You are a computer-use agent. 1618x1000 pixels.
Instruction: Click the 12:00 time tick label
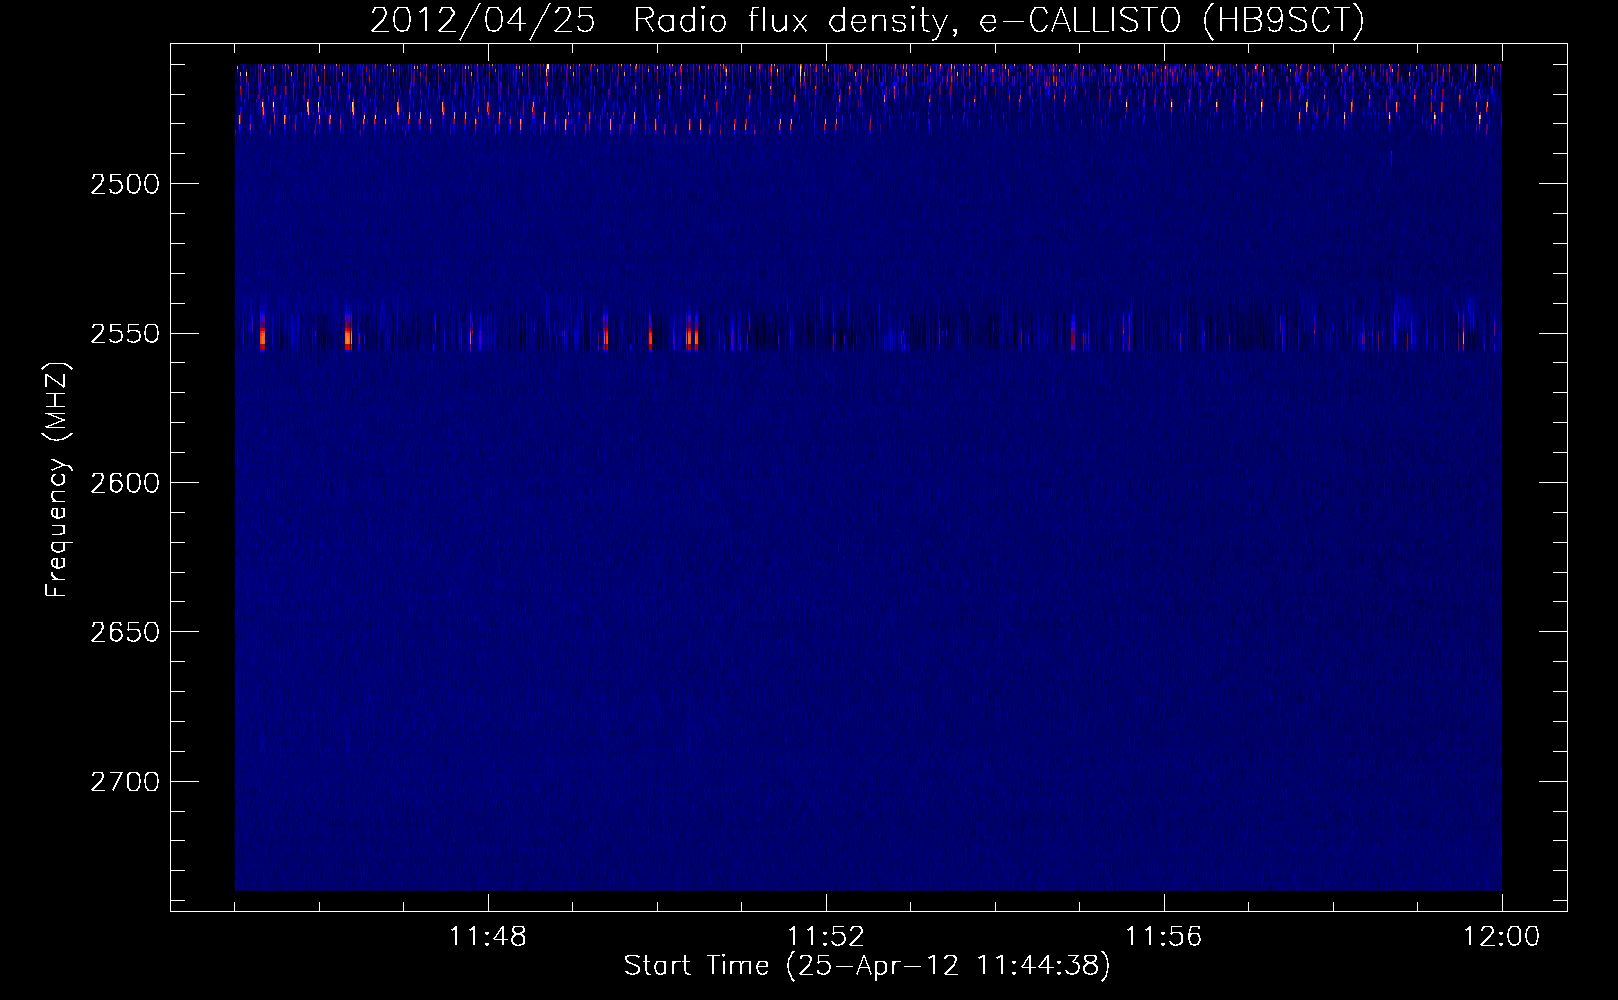click(x=1502, y=937)
